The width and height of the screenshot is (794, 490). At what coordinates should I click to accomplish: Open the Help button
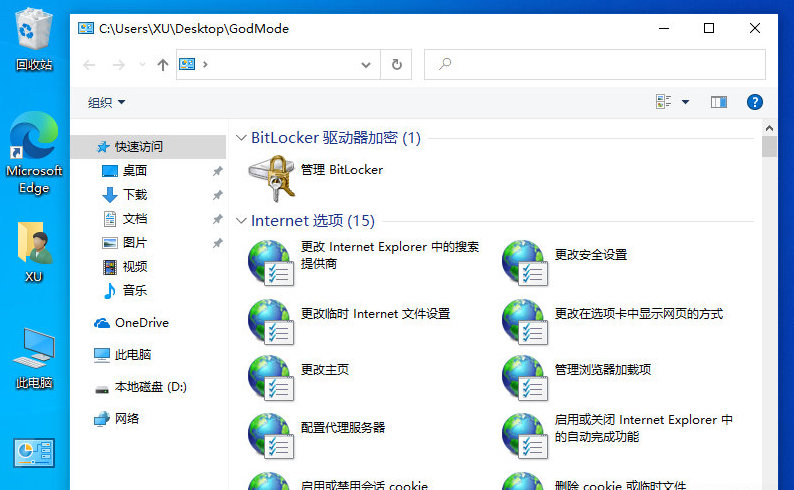coord(755,102)
